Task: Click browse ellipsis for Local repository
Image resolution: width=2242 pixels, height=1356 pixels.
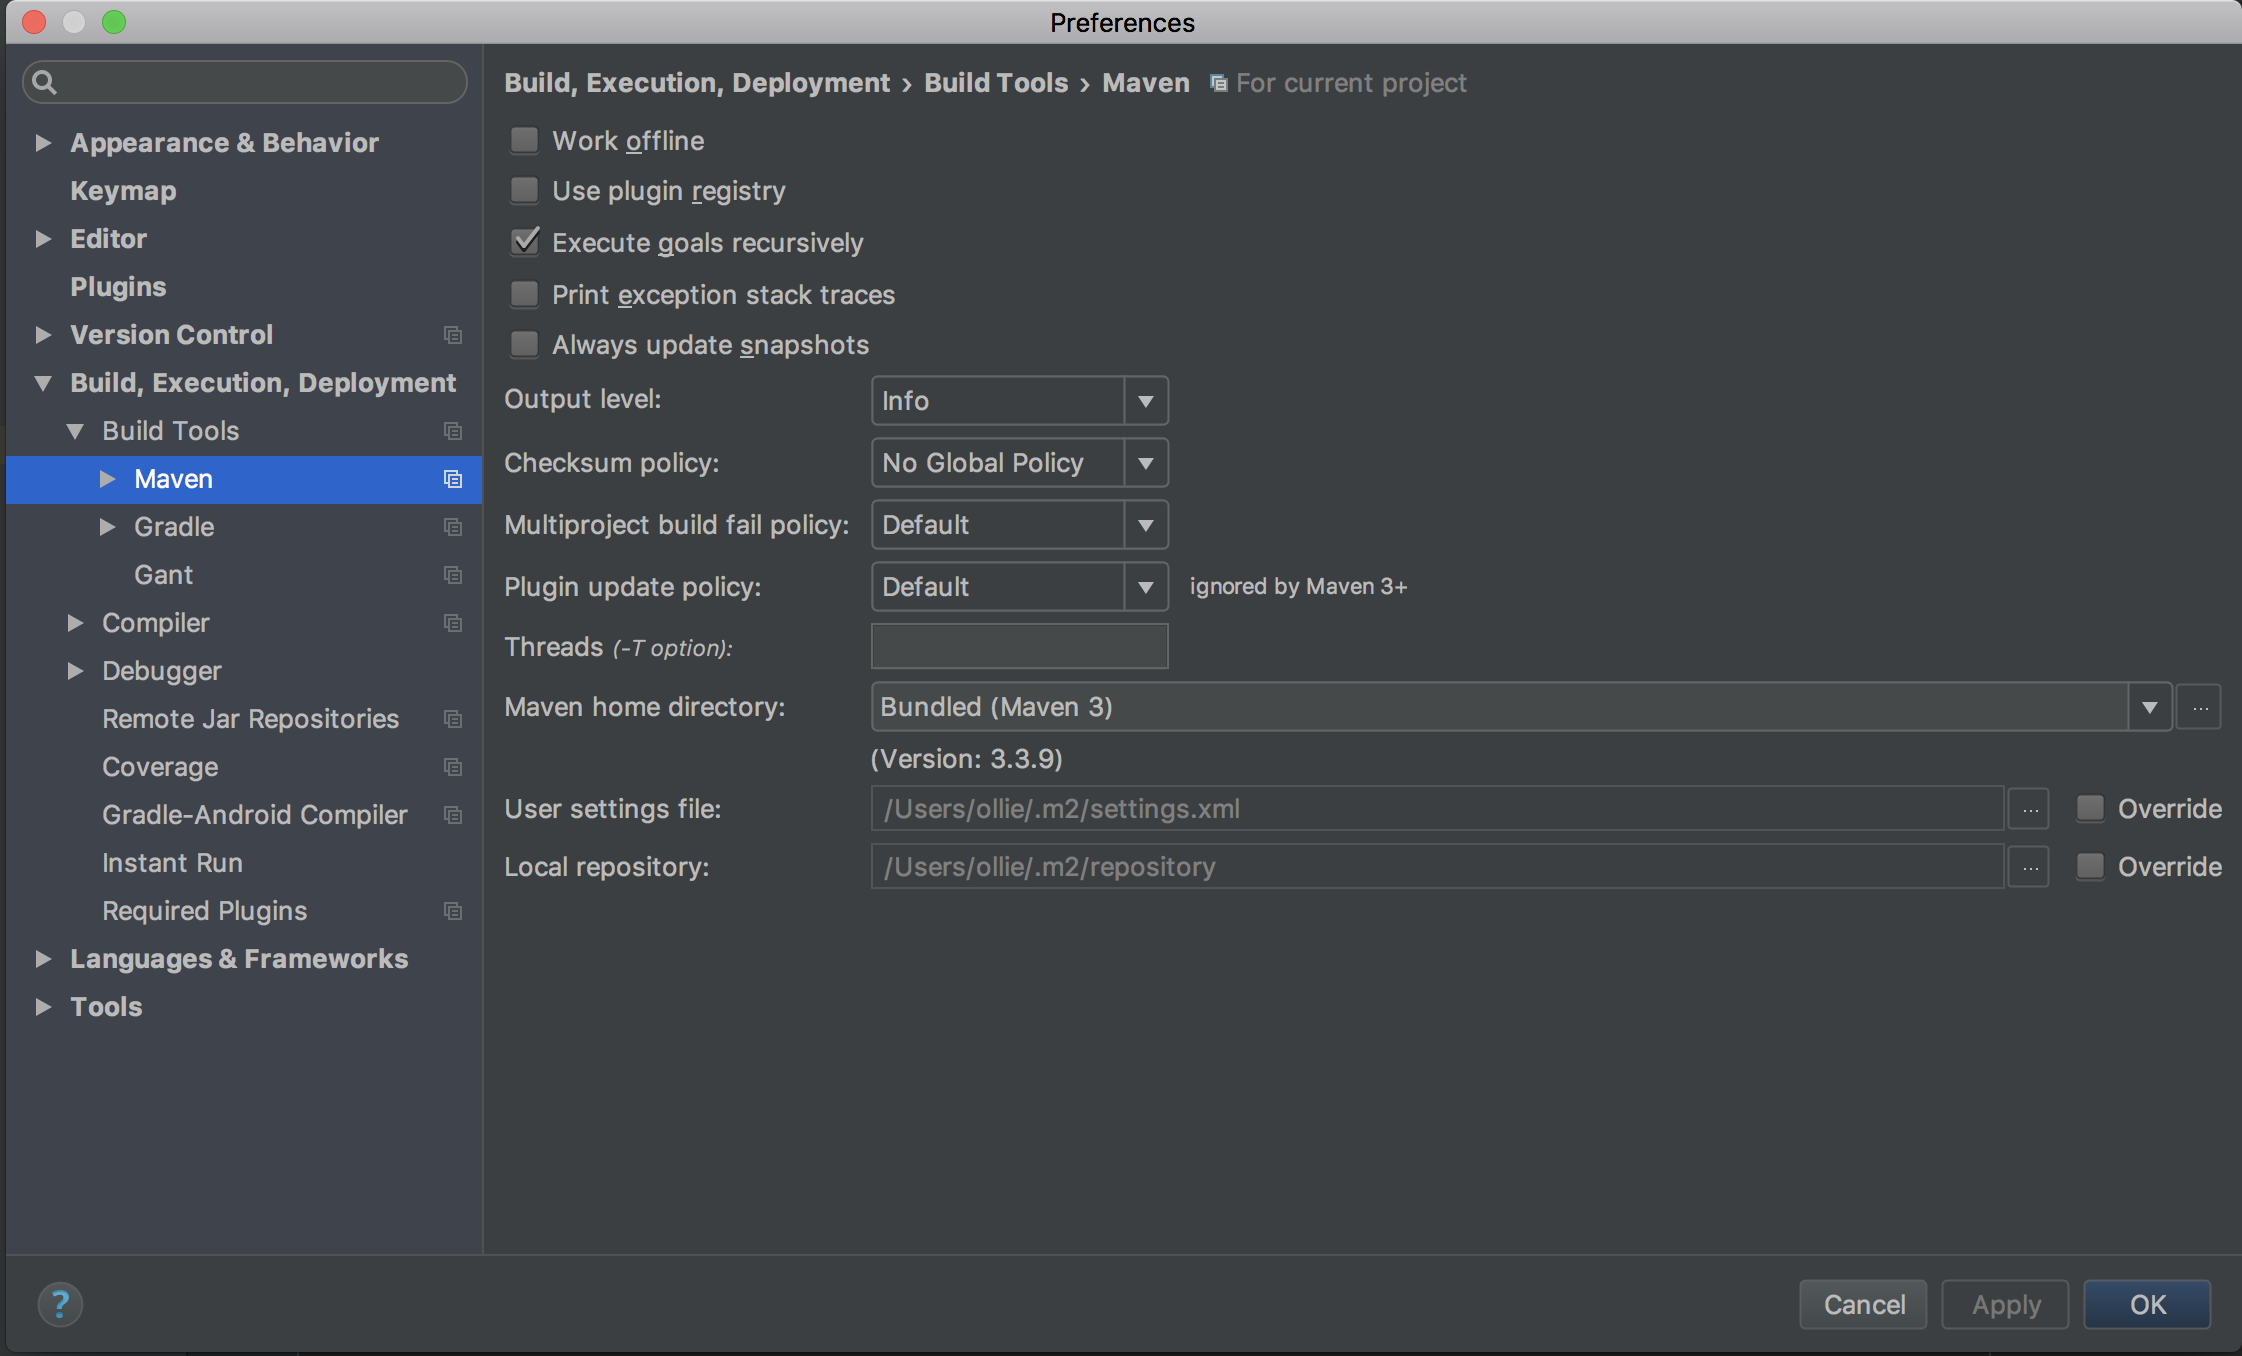Action: (x=2029, y=867)
